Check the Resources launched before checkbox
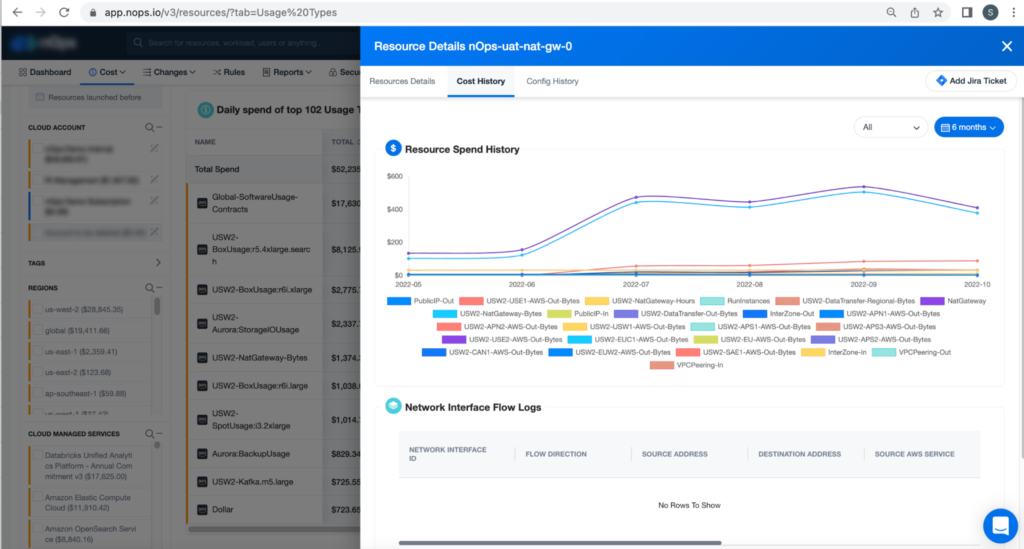This screenshot has width=1024, height=549. click(40, 97)
